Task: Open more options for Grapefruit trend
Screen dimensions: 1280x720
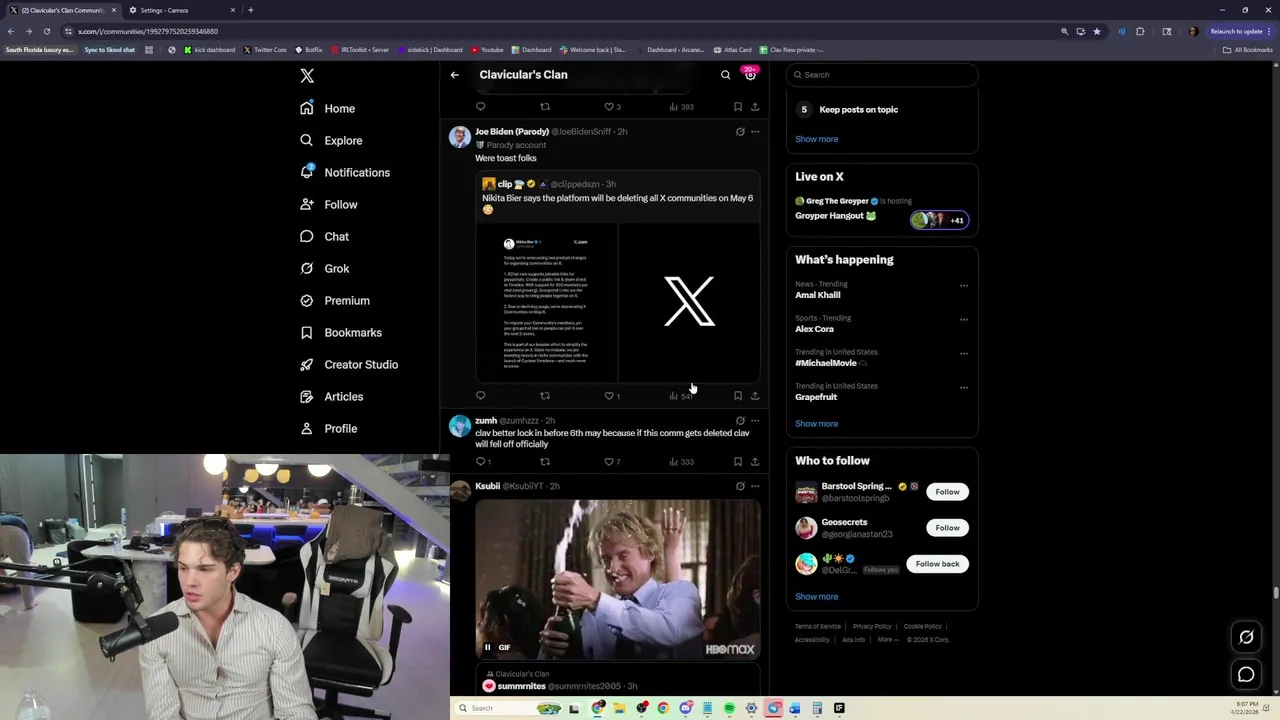Action: (964, 388)
